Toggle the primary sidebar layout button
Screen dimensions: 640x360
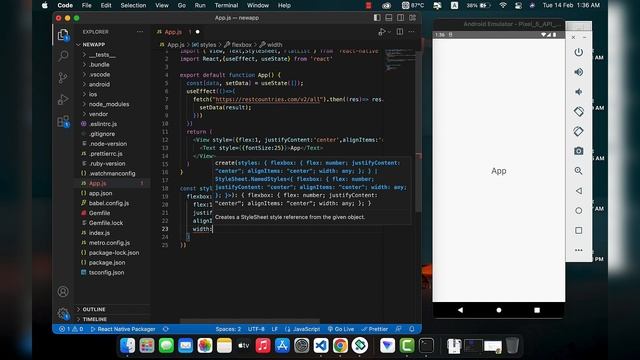tap(377, 18)
